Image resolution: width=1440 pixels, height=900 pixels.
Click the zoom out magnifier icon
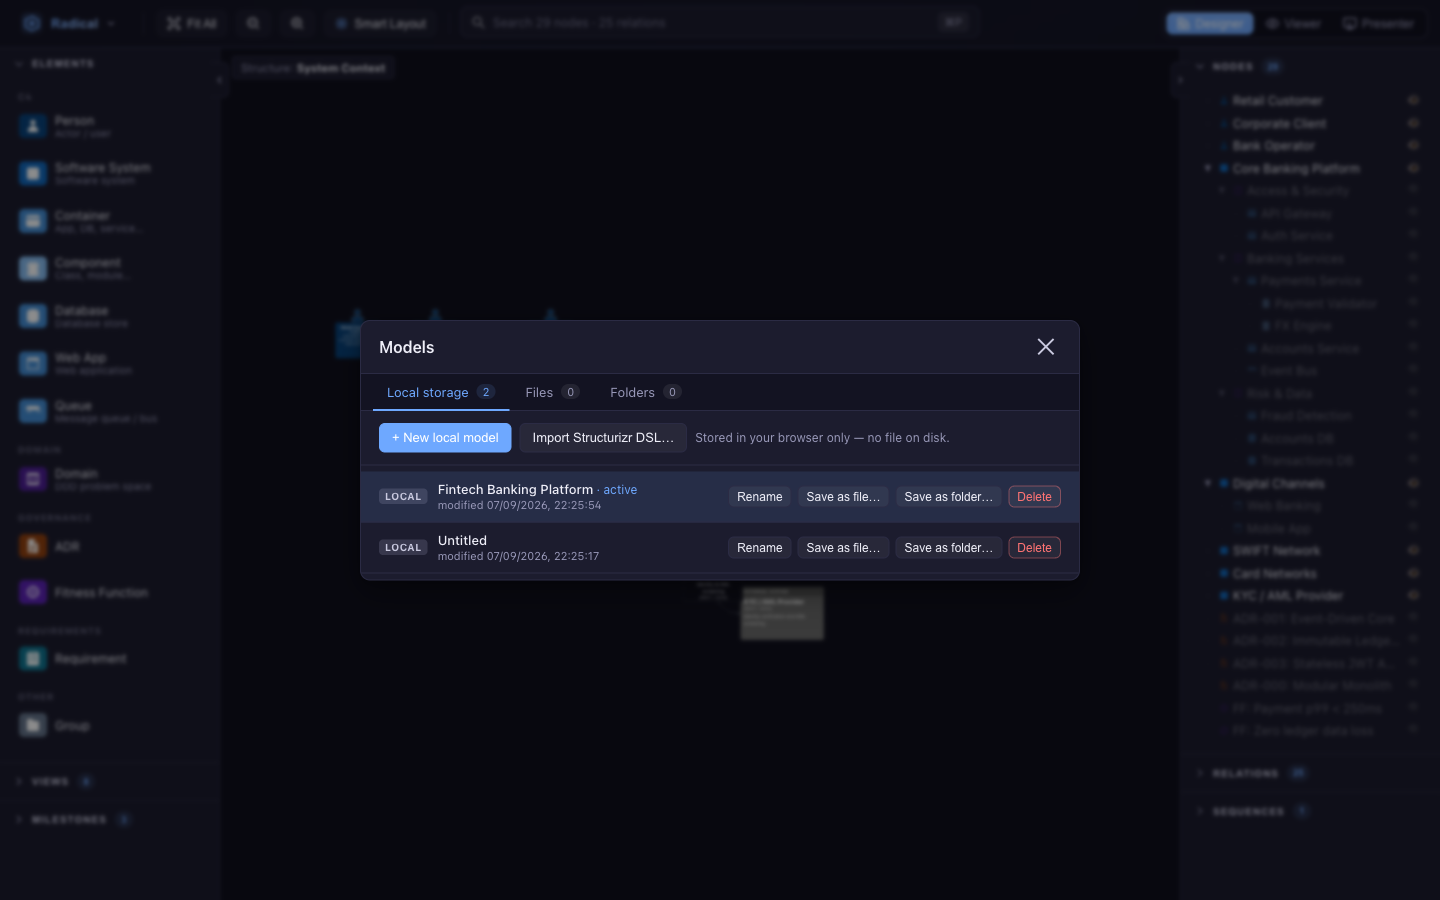tap(253, 23)
